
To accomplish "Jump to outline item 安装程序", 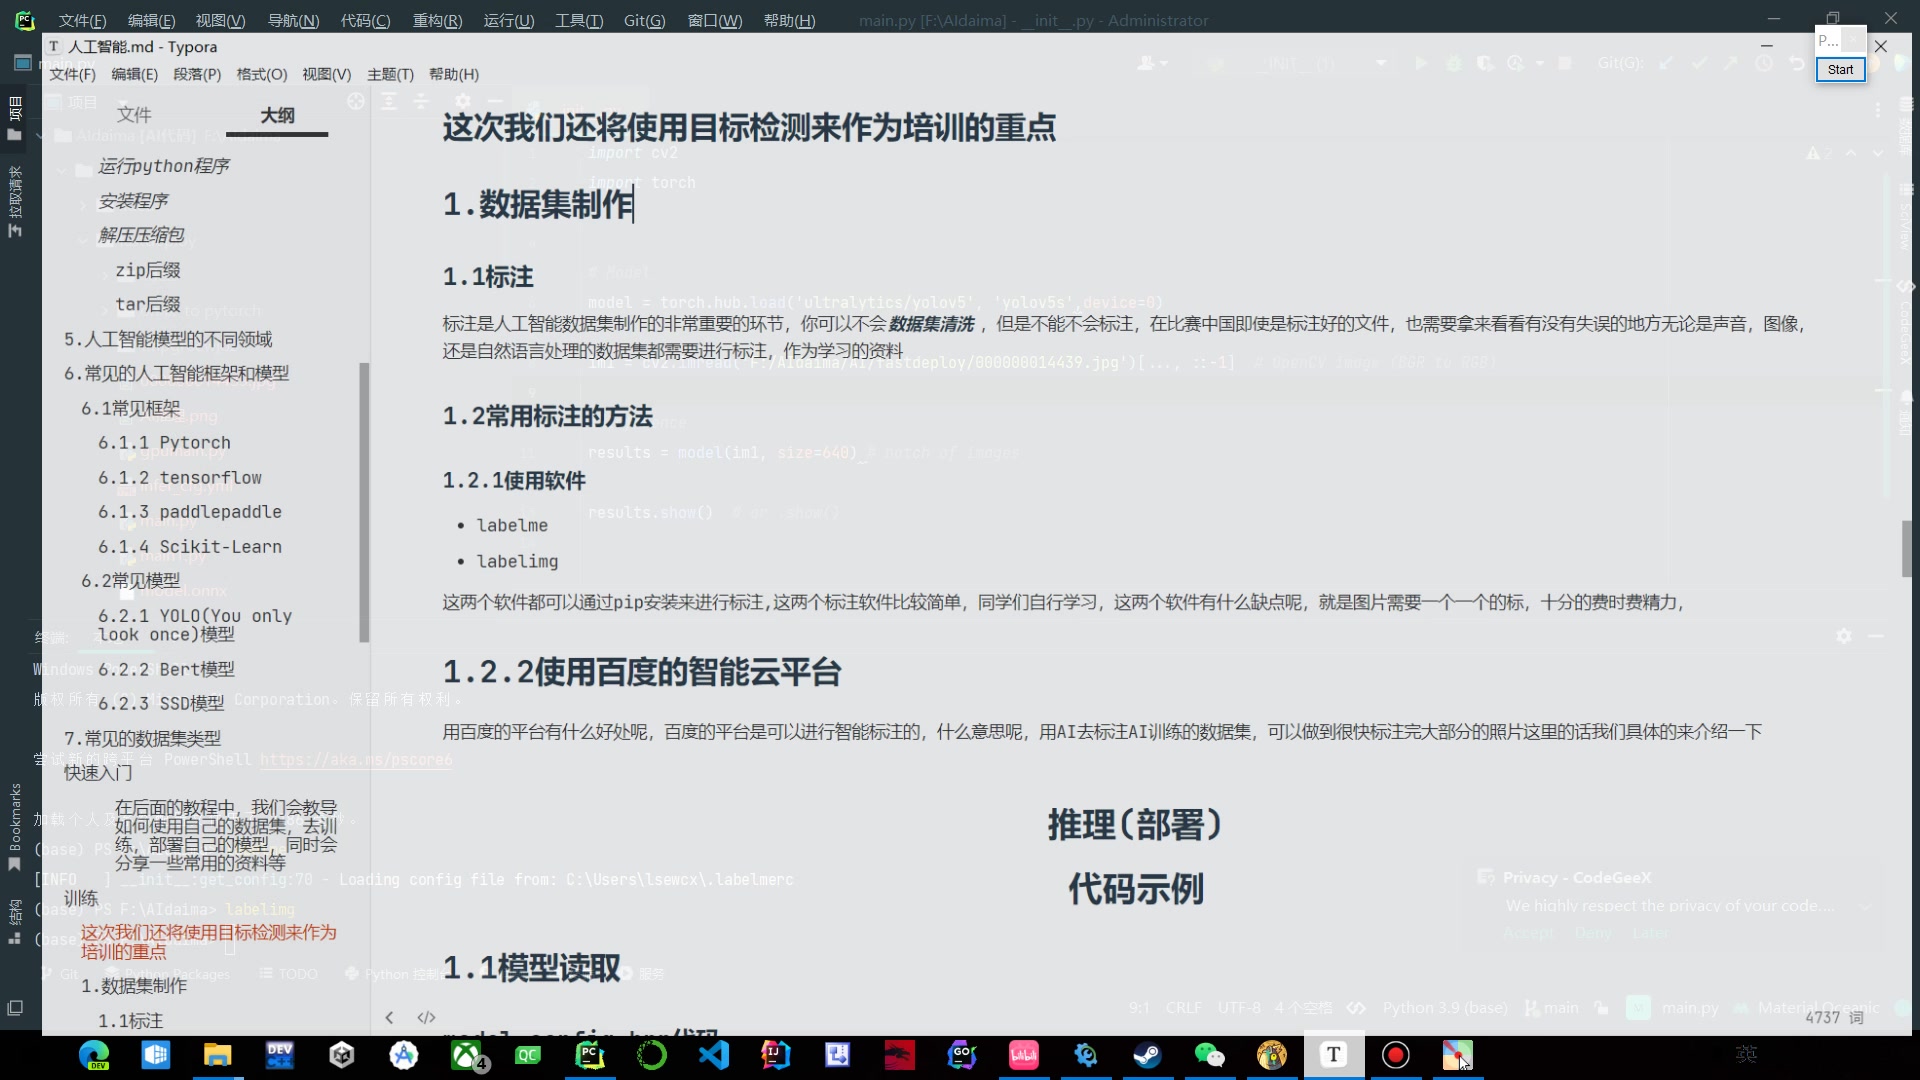I will click(x=133, y=201).
